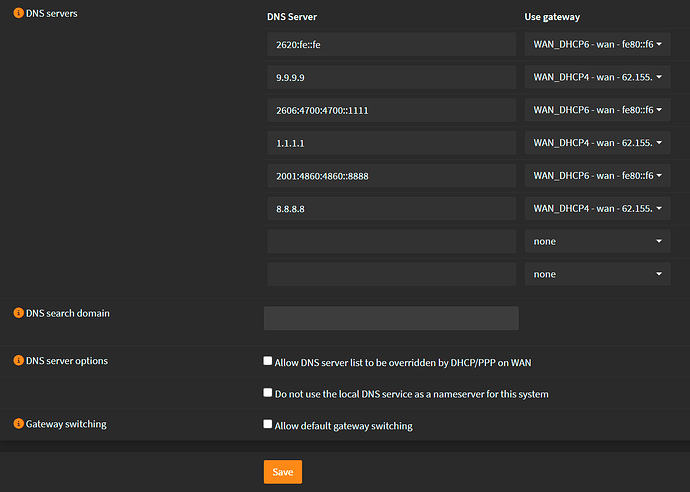690x492 pixels.
Task: Expand gateway dropdown for 1.1.1.1 server
Action: (597, 143)
